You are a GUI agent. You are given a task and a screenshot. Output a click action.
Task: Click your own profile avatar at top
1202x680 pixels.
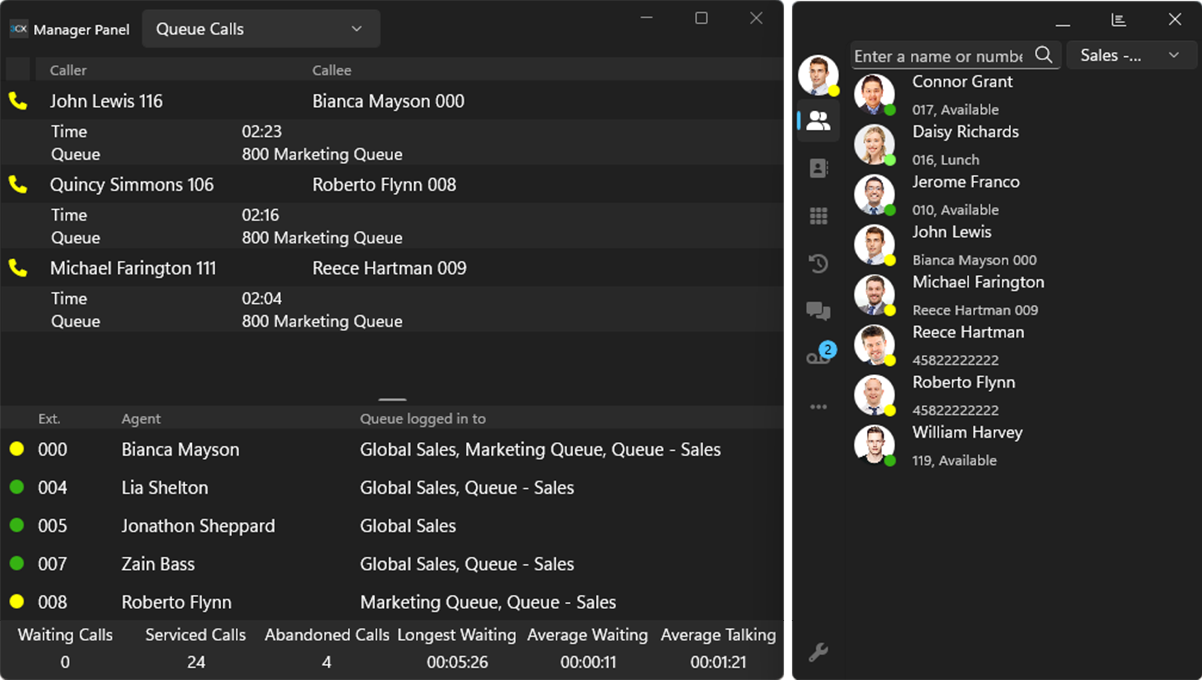[x=817, y=75]
